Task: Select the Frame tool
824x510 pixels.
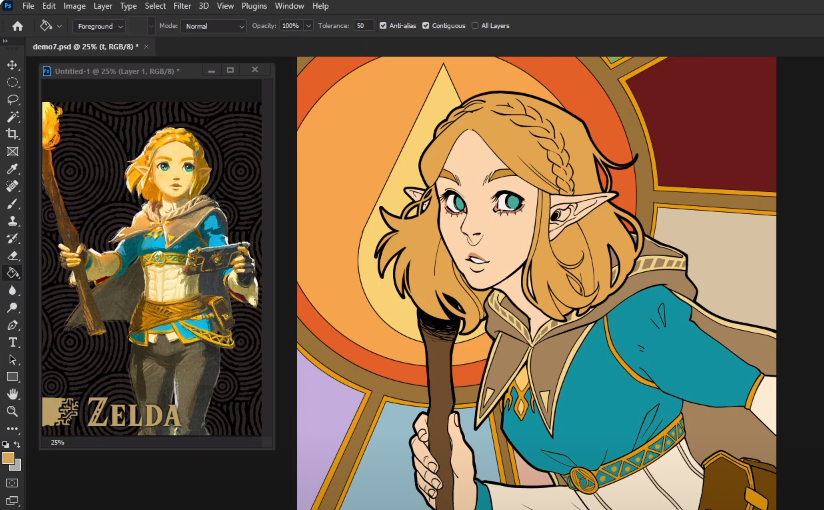Action: 12,151
